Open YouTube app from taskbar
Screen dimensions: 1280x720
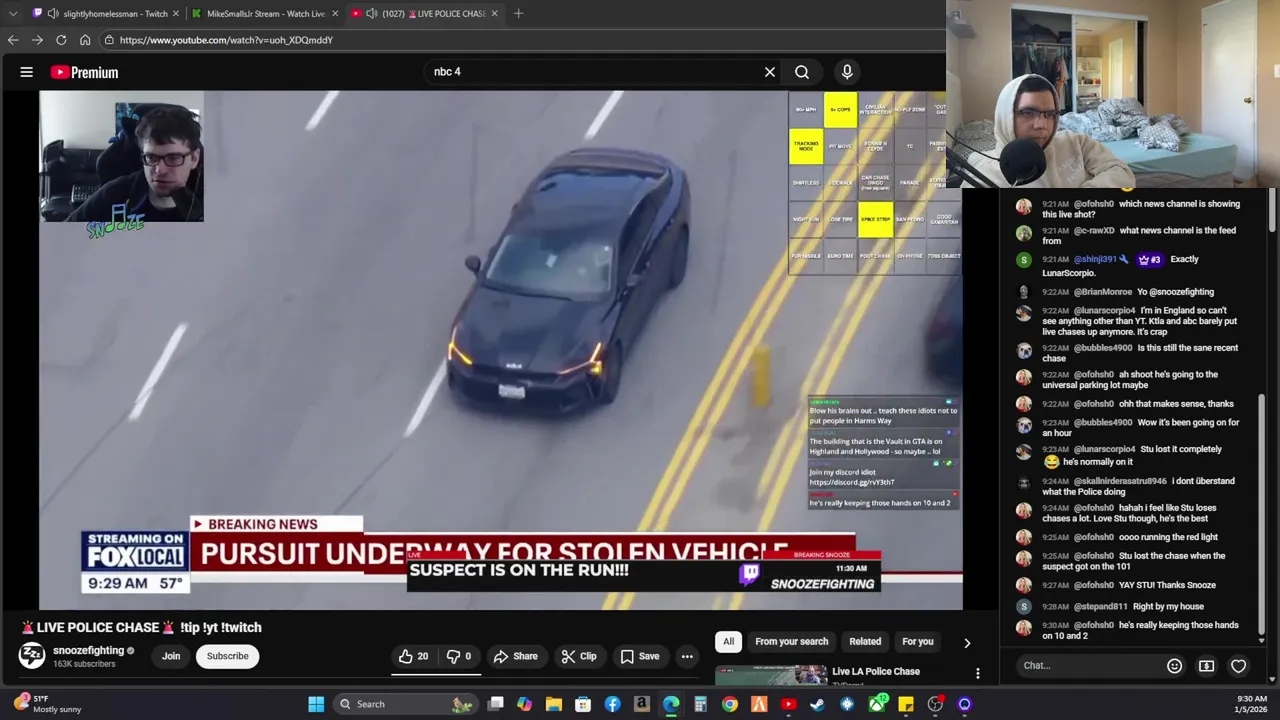[x=788, y=704]
